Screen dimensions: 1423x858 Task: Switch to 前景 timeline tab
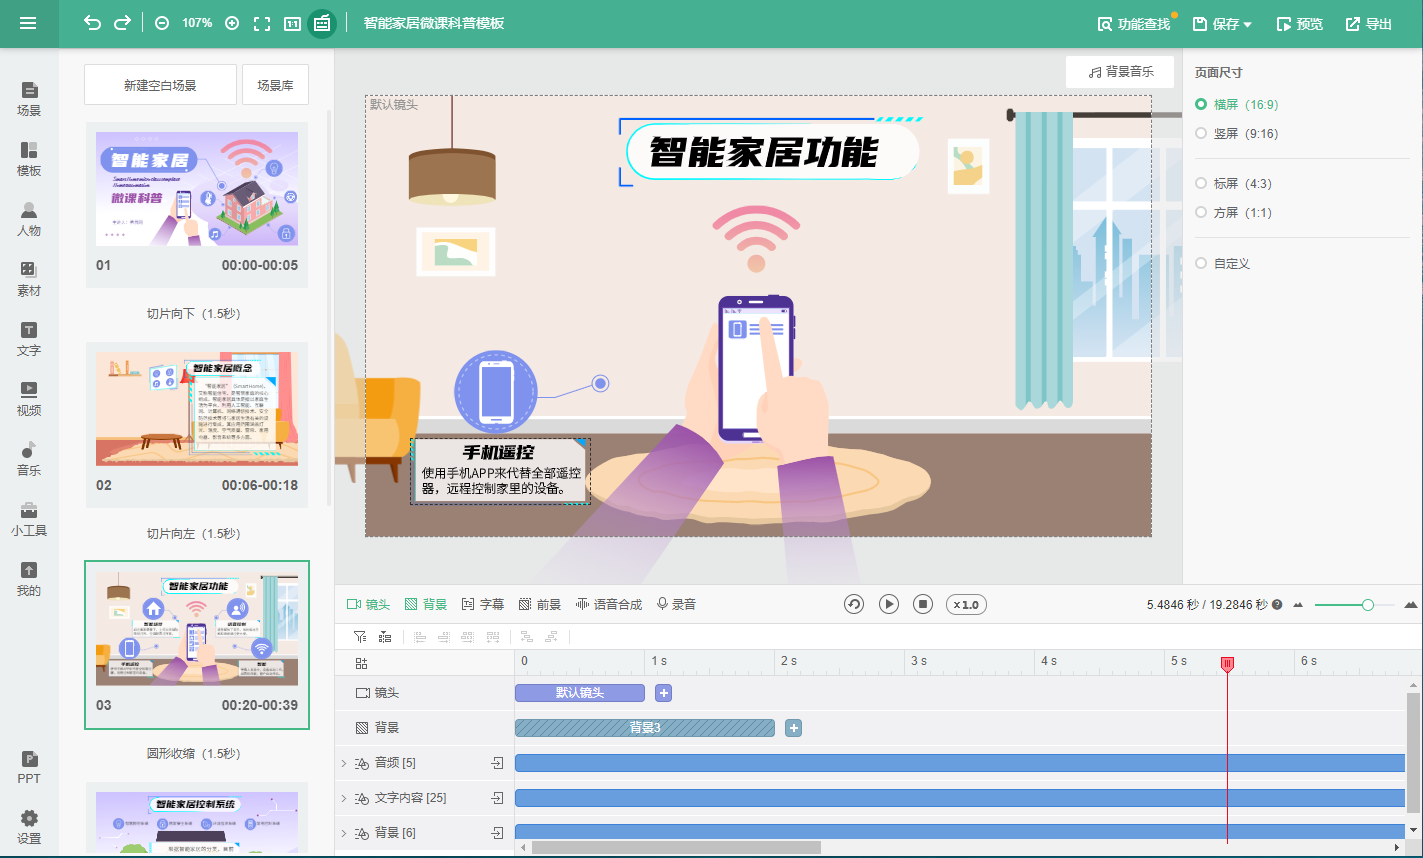tap(540, 604)
